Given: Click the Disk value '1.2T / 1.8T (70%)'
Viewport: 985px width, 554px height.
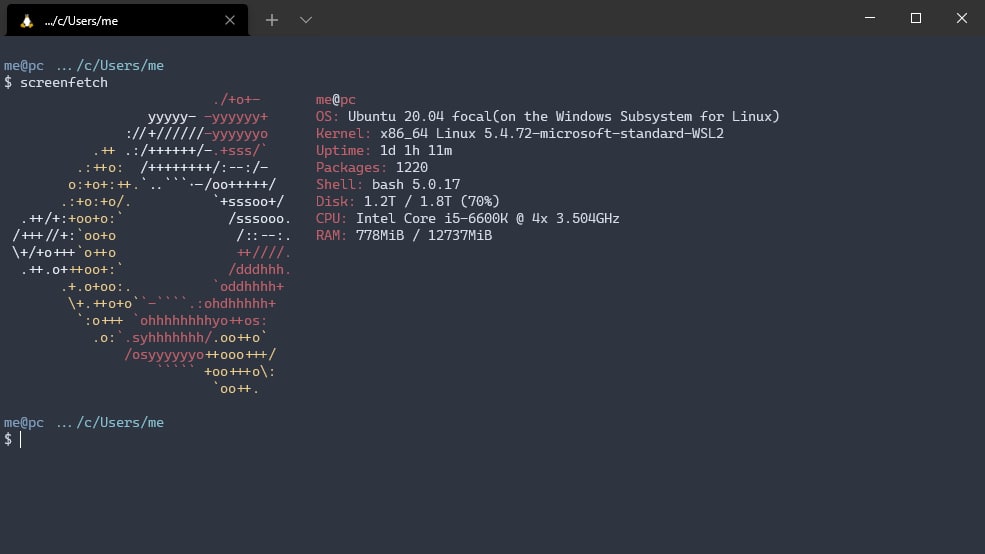Looking at the screenshot, I should click(432, 201).
